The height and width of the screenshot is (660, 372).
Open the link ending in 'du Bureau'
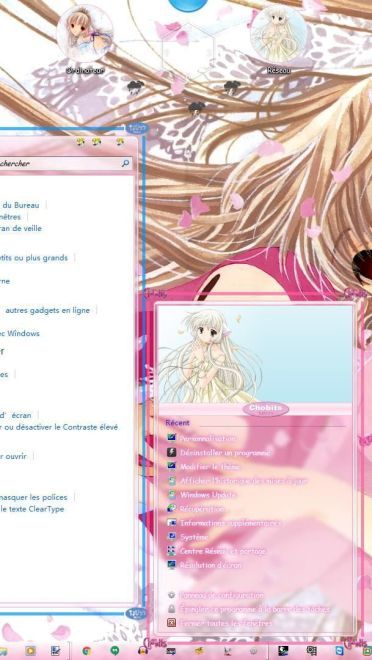[20, 205]
